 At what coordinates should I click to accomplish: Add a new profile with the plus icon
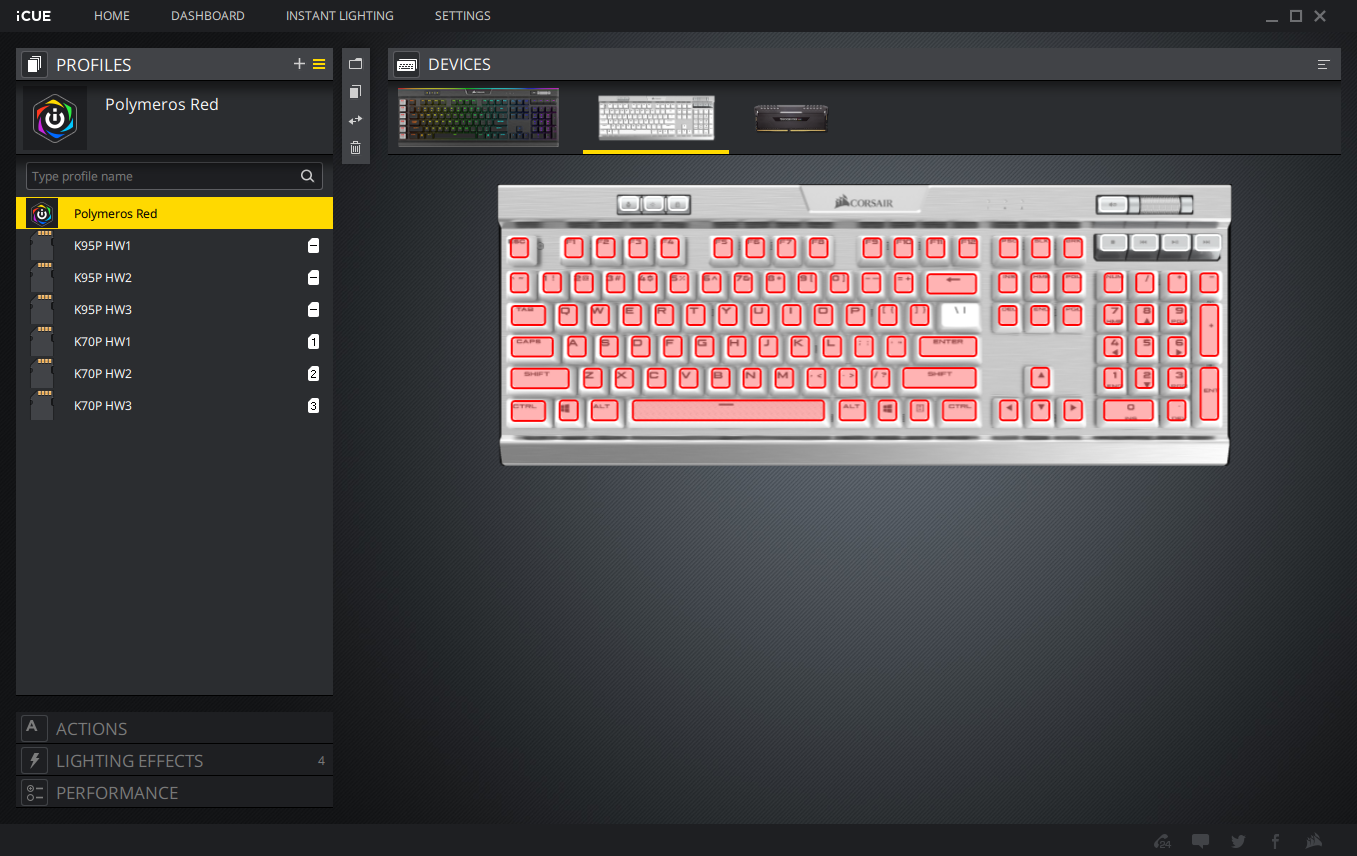tap(299, 64)
